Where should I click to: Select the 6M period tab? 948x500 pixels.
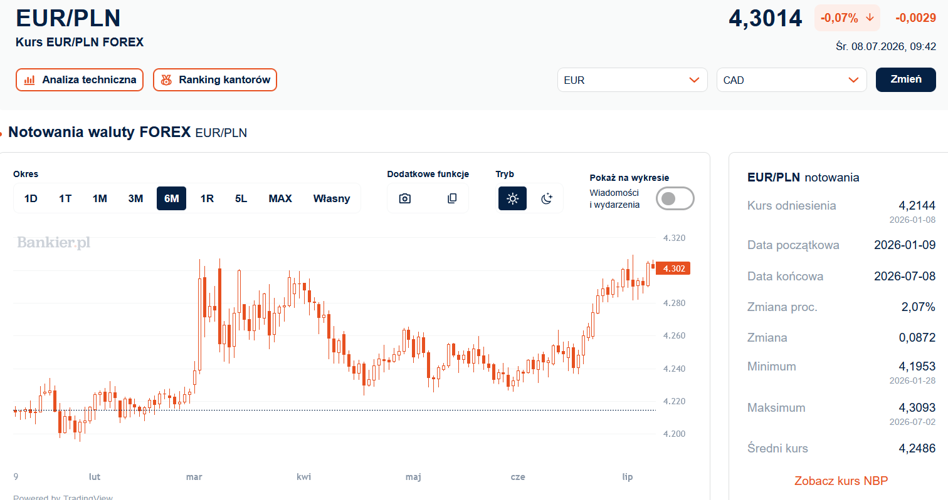point(171,198)
